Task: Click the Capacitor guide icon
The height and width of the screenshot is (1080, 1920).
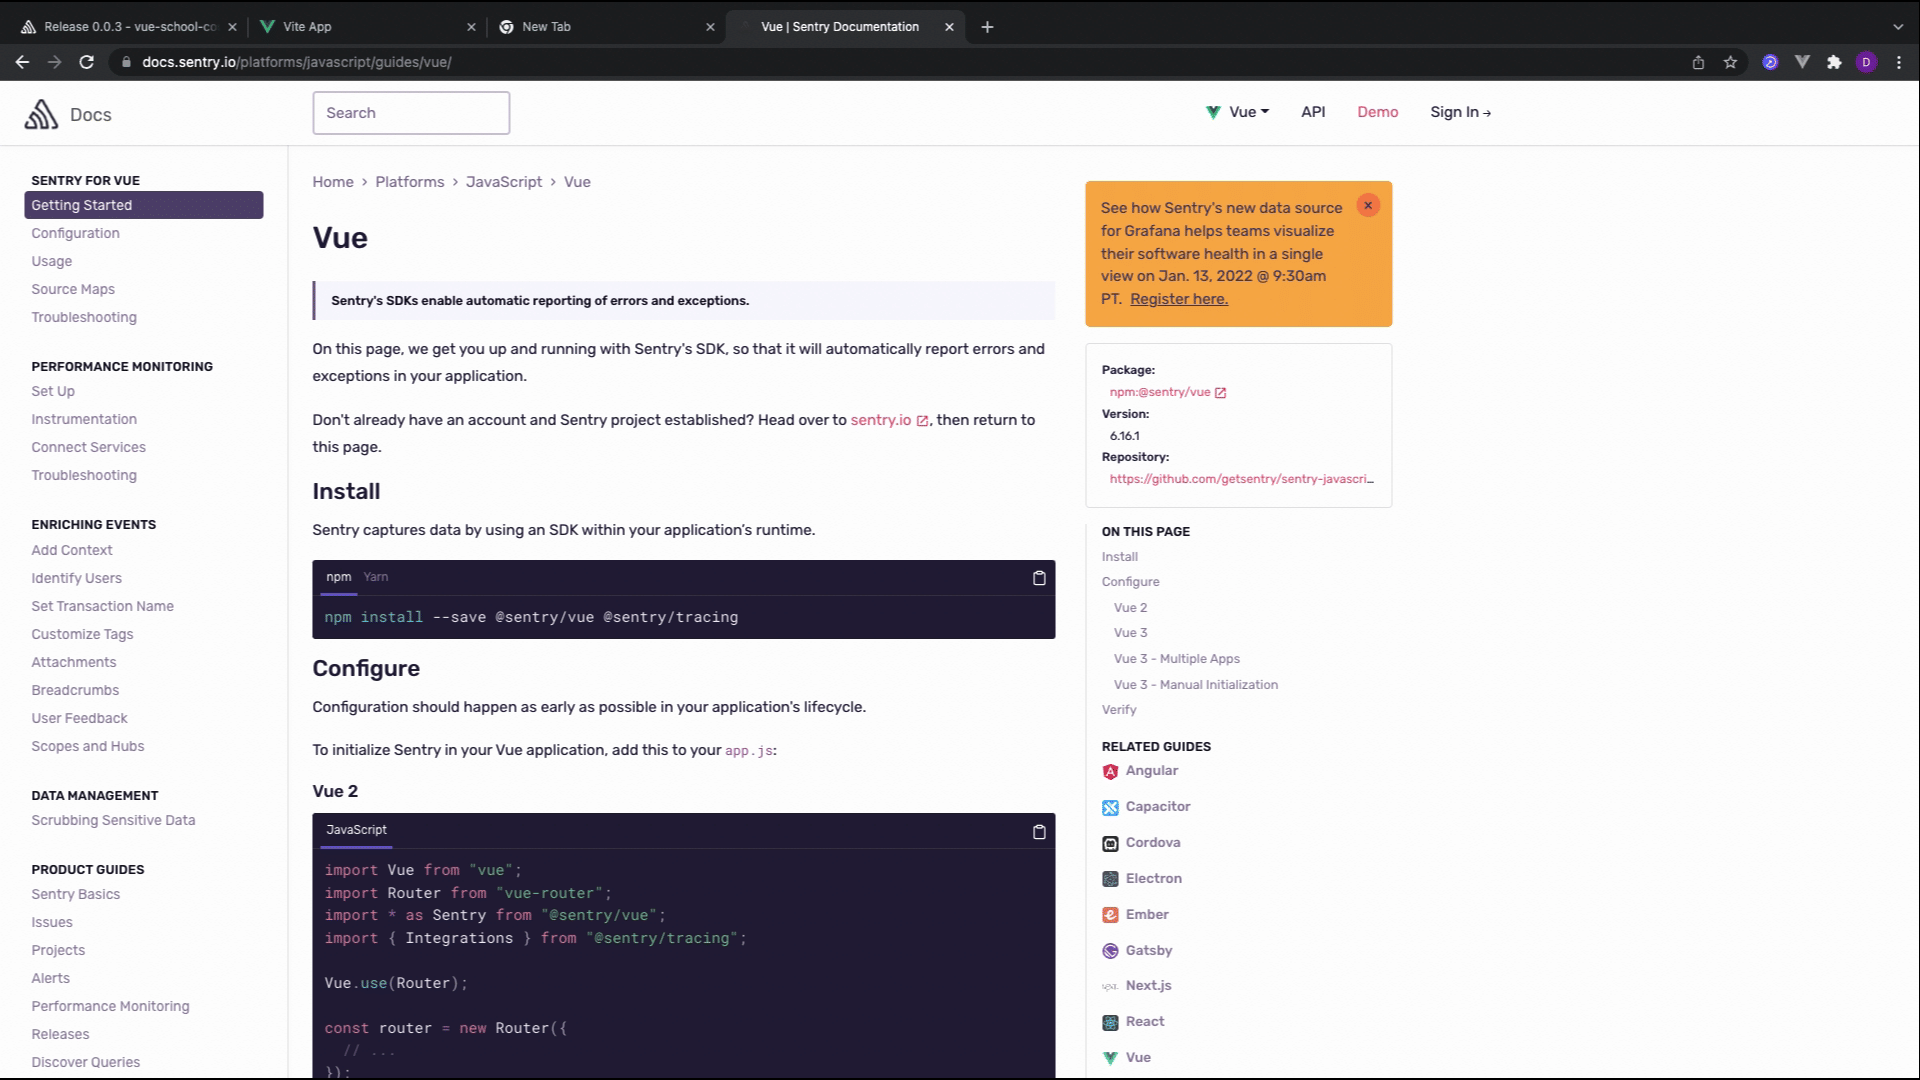Action: [x=1110, y=808]
